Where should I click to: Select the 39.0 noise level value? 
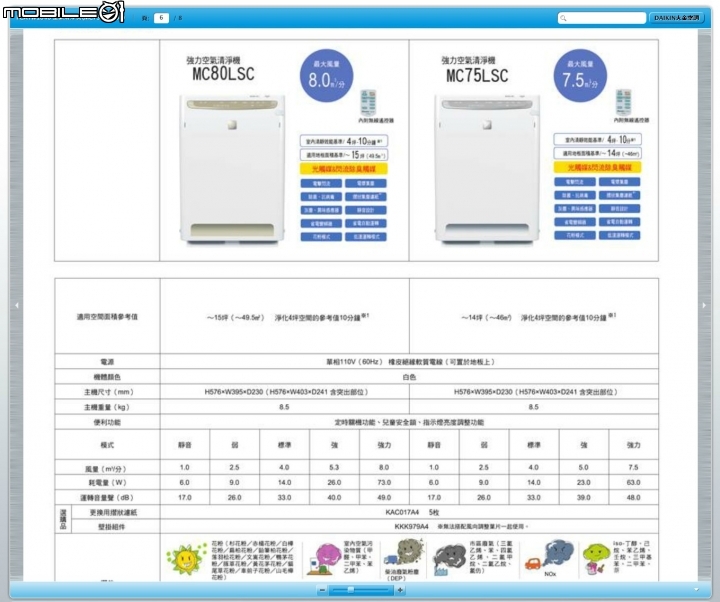pos(583,498)
